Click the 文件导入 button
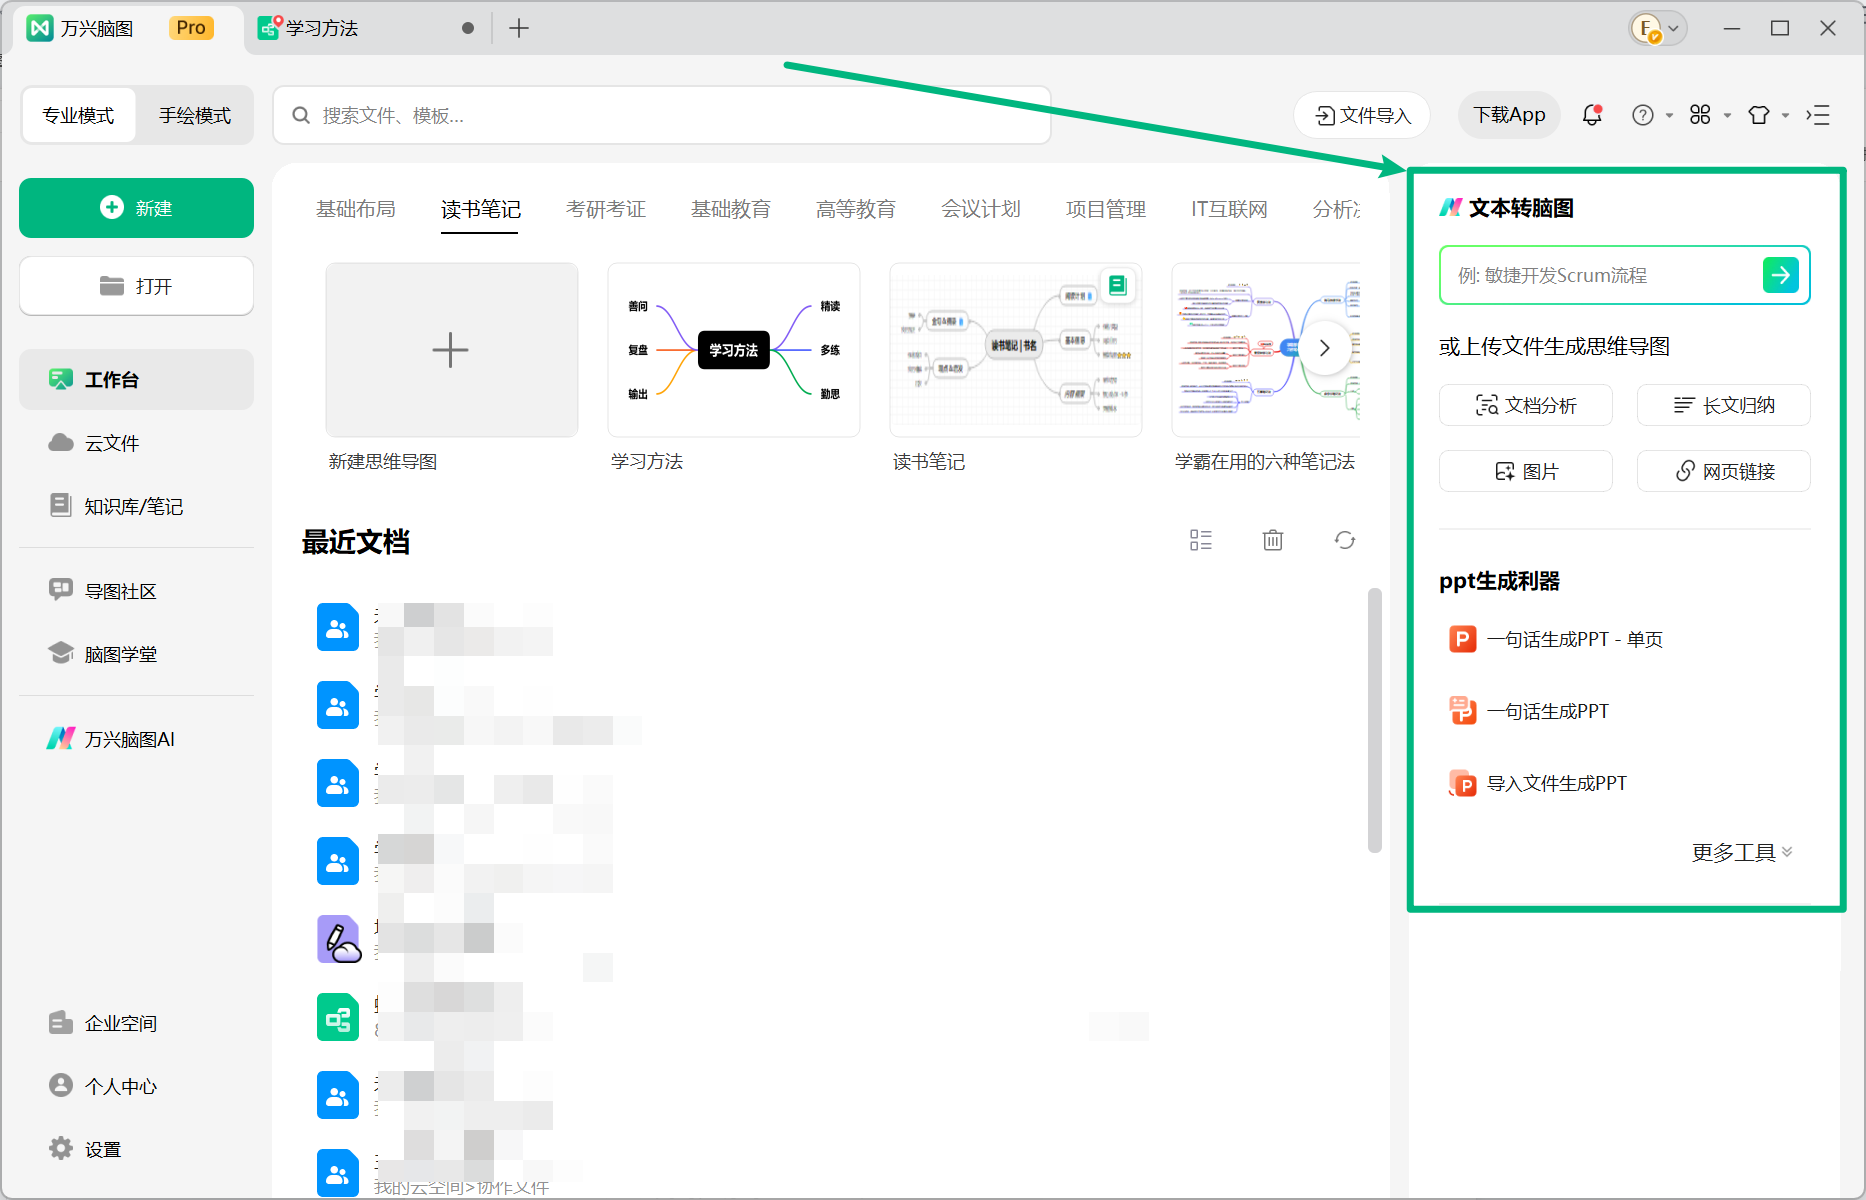The height and width of the screenshot is (1200, 1866). (1362, 115)
